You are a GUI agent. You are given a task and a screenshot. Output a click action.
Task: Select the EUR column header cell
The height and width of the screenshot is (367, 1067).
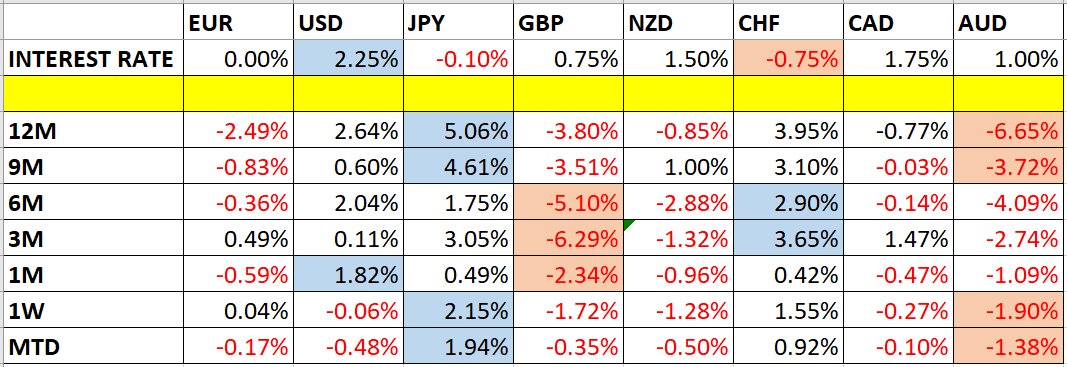(x=239, y=24)
